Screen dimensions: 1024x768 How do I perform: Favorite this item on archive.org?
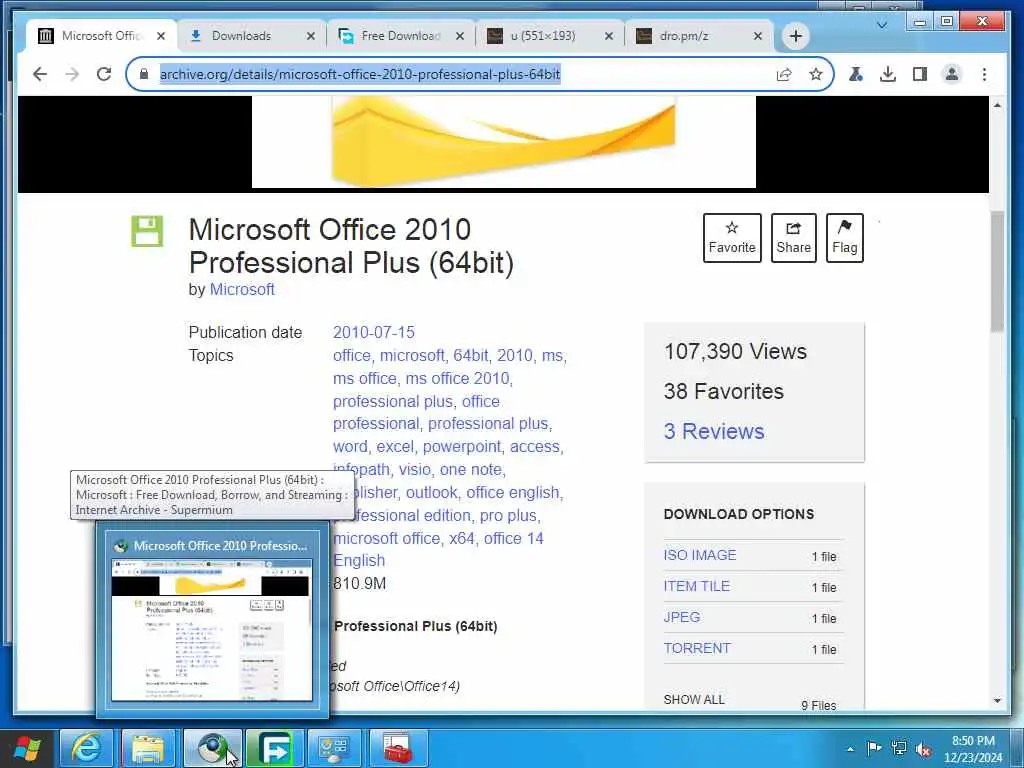pos(732,238)
